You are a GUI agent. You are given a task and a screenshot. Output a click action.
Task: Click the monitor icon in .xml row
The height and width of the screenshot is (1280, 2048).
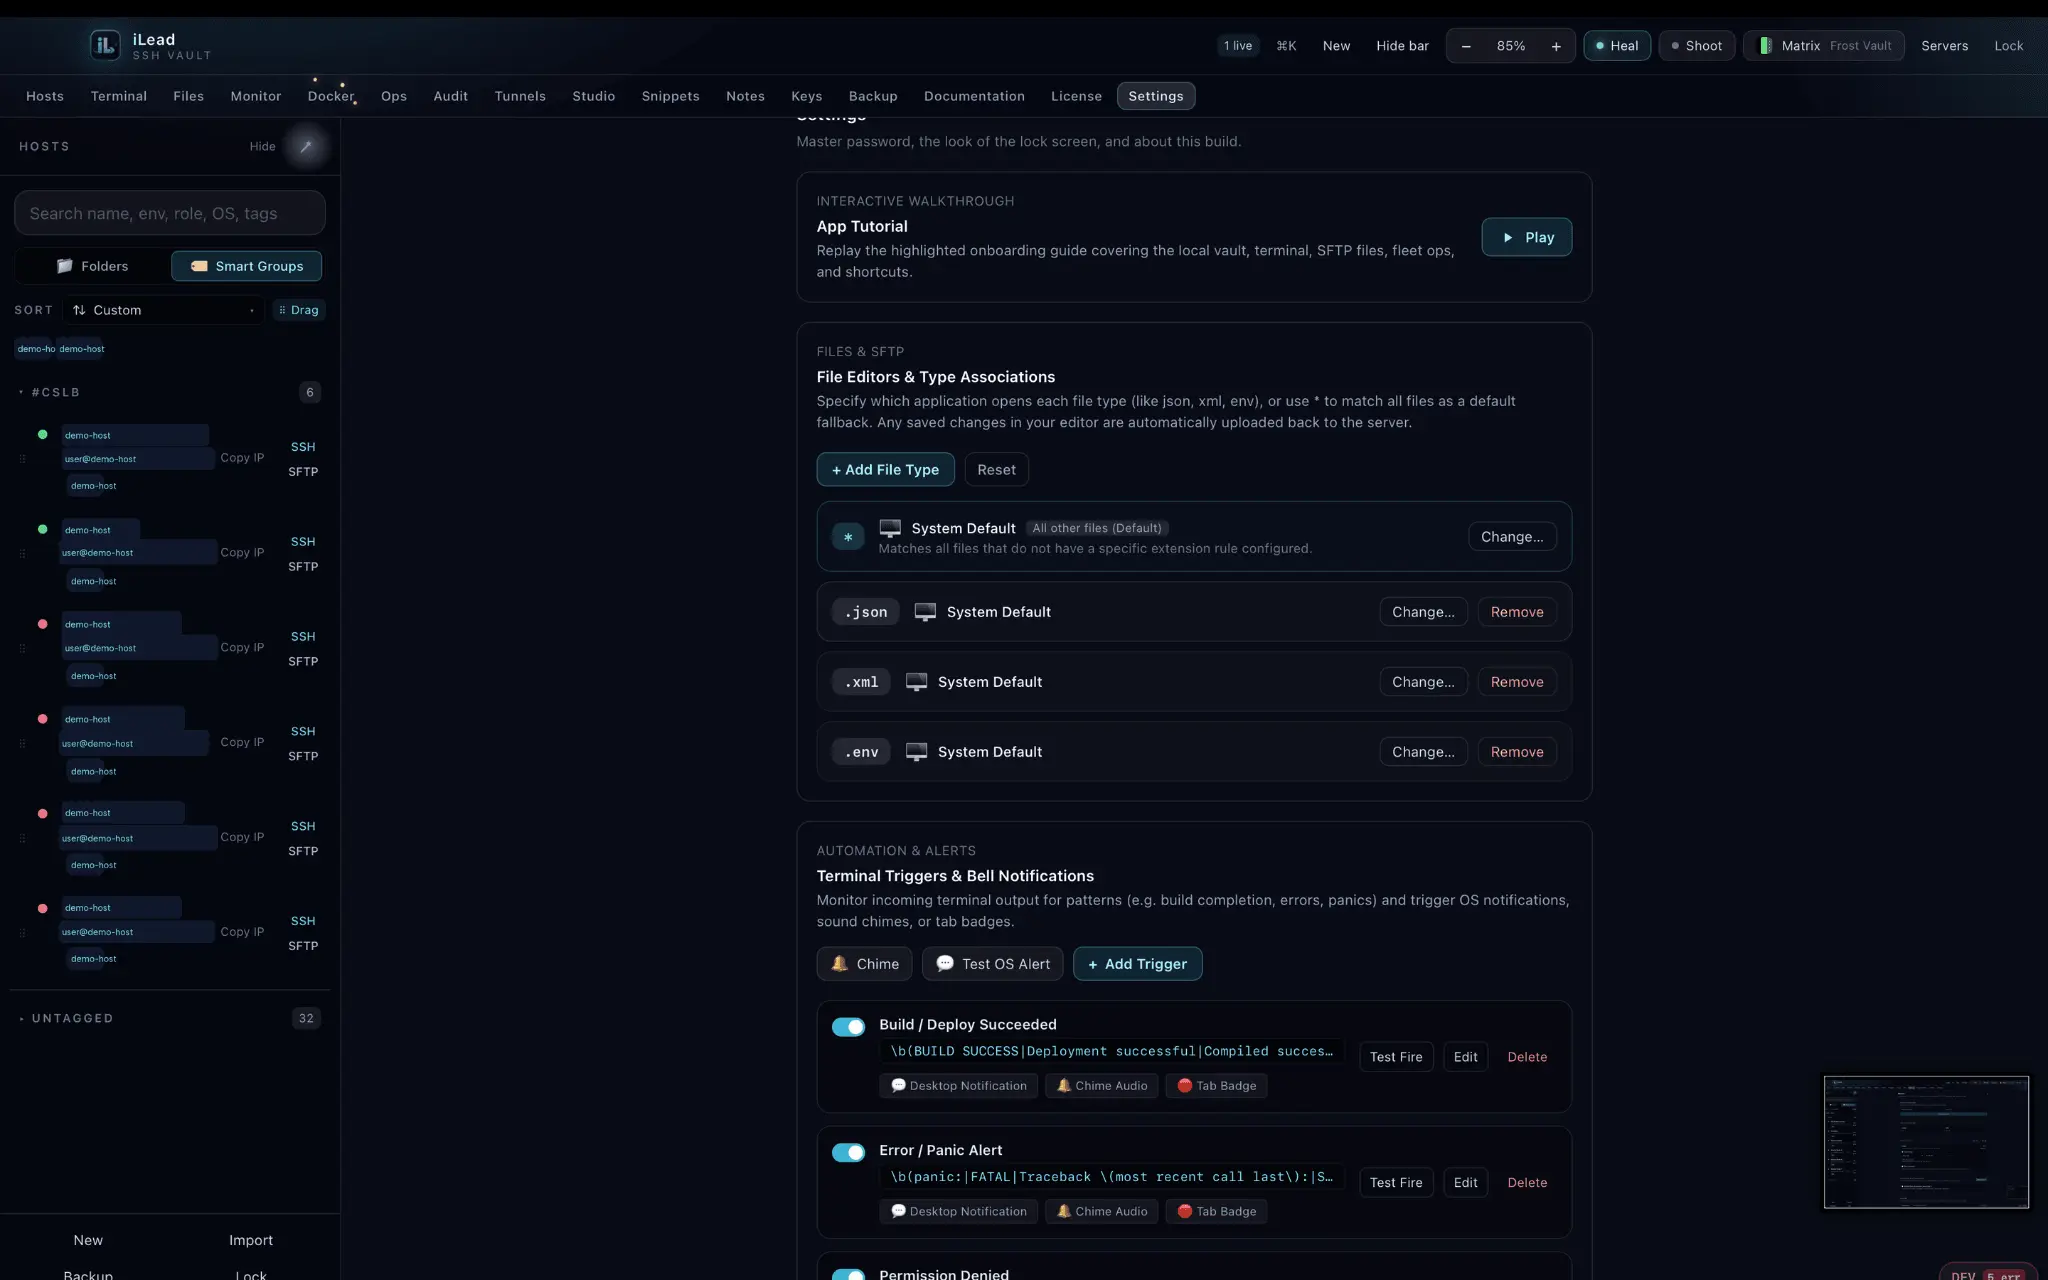[916, 682]
